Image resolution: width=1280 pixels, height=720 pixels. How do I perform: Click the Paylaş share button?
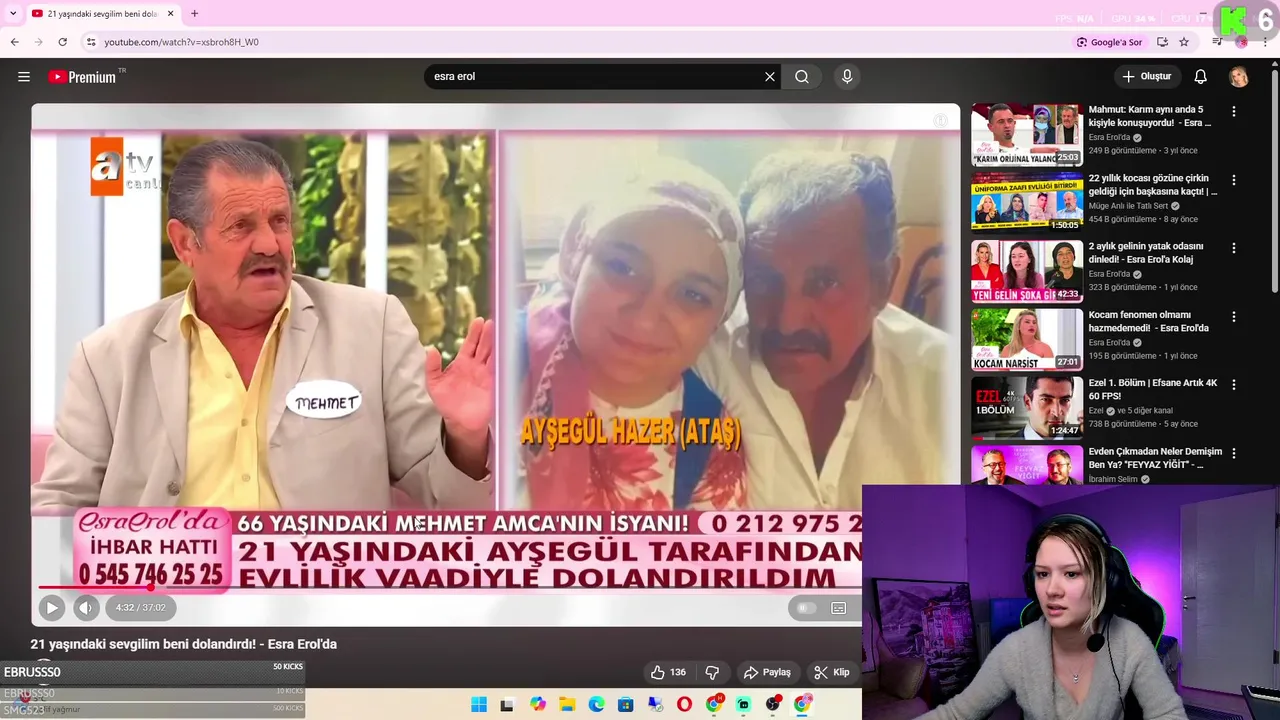767,672
